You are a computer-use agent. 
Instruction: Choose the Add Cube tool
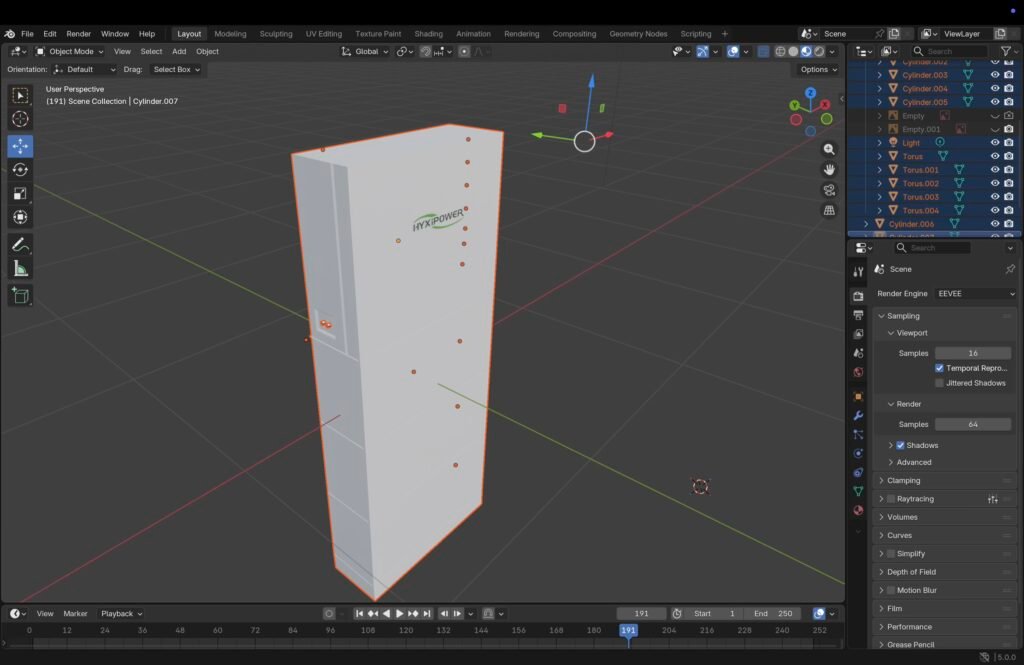pyautogui.click(x=20, y=295)
